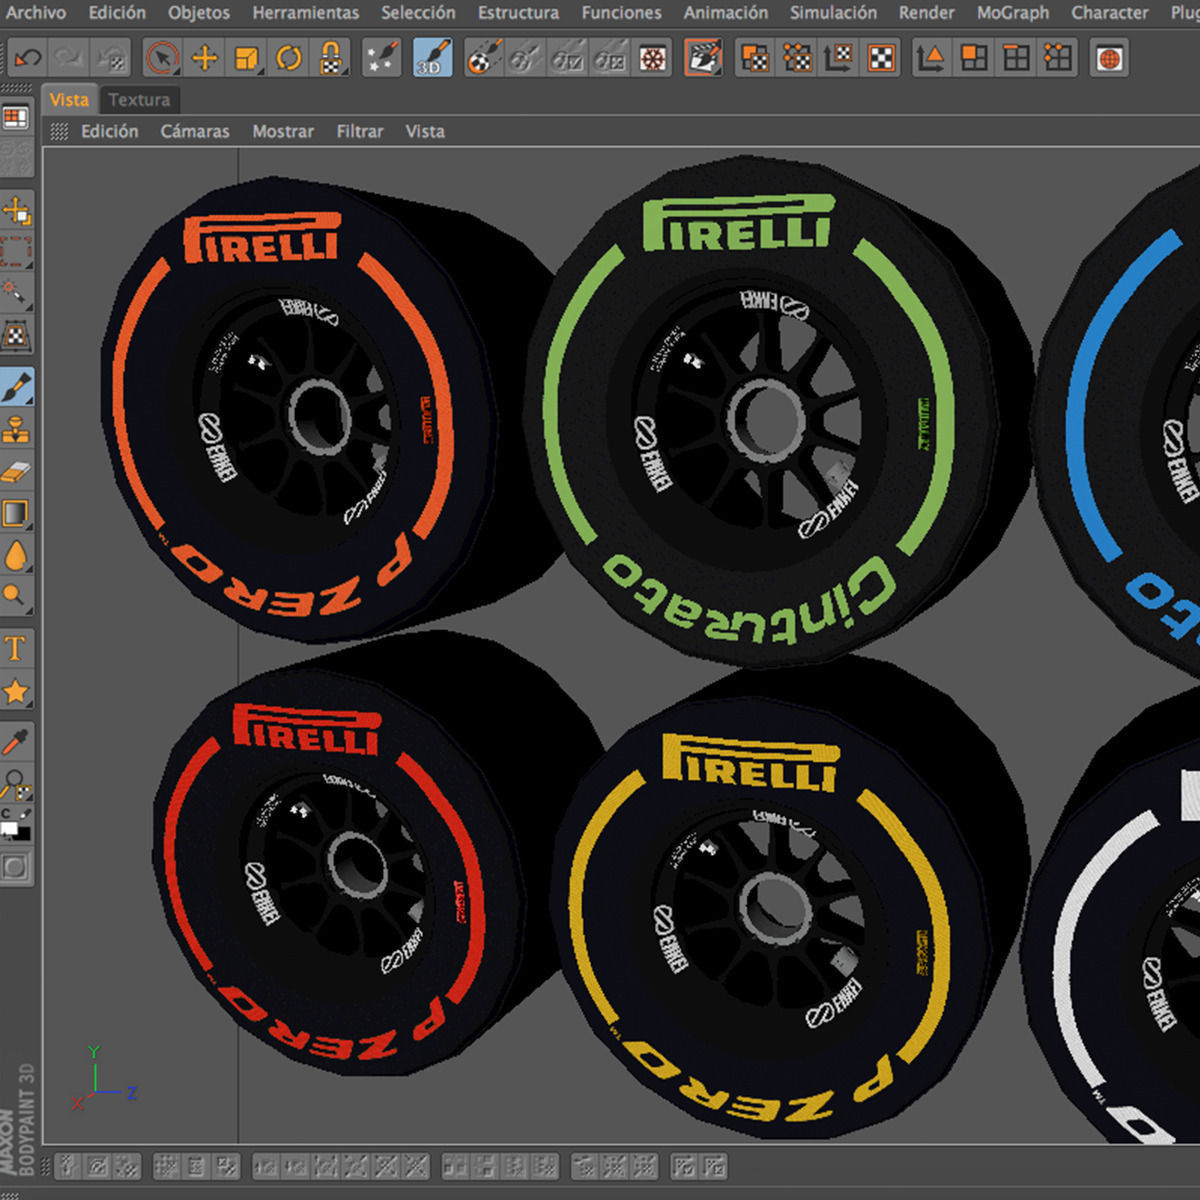Enable Projection Painting mode
This screenshot has width=1200, height=1200.
click(483, 59)
